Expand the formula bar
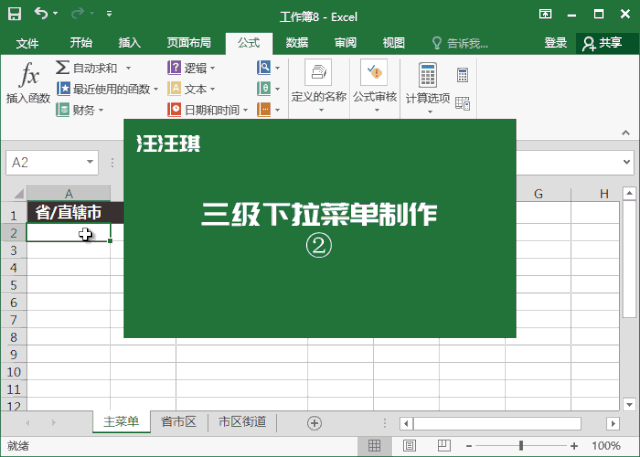 click(627, 162)
